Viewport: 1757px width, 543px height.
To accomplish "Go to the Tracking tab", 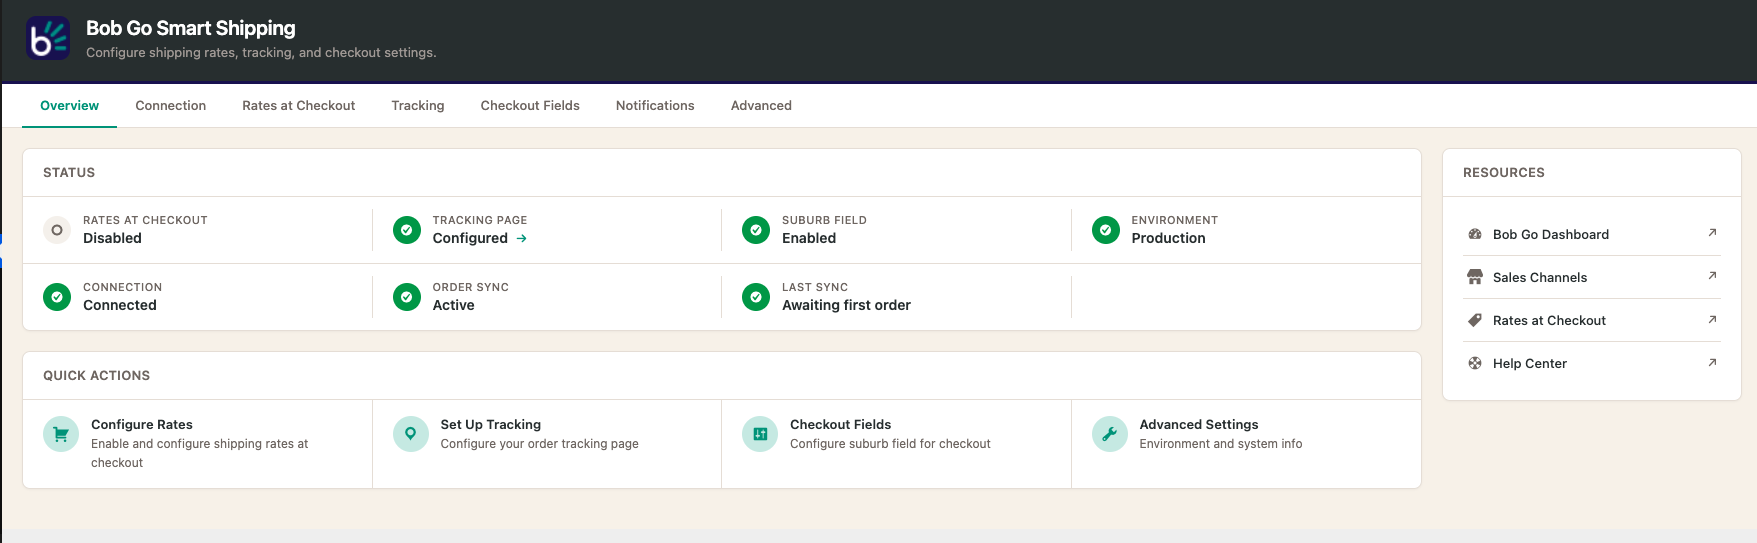I will pyautogui.click(x=418, y=105).
